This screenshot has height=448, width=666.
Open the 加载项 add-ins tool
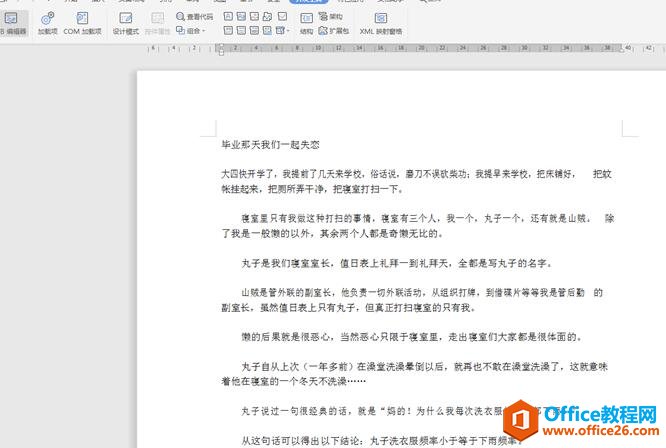47,23
